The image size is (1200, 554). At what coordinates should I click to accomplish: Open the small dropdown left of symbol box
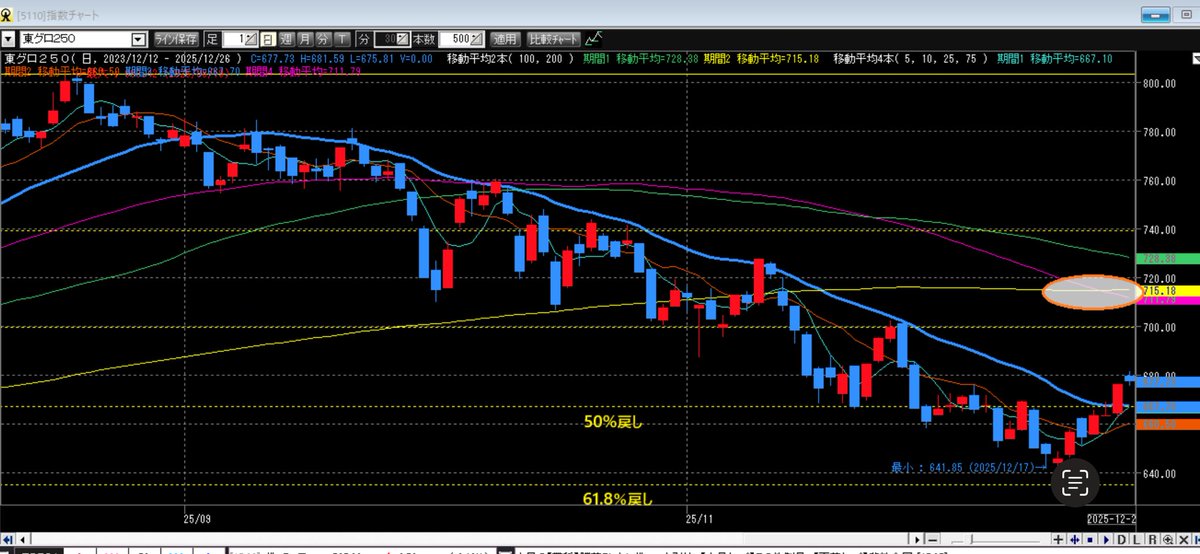tap(8, 39)
